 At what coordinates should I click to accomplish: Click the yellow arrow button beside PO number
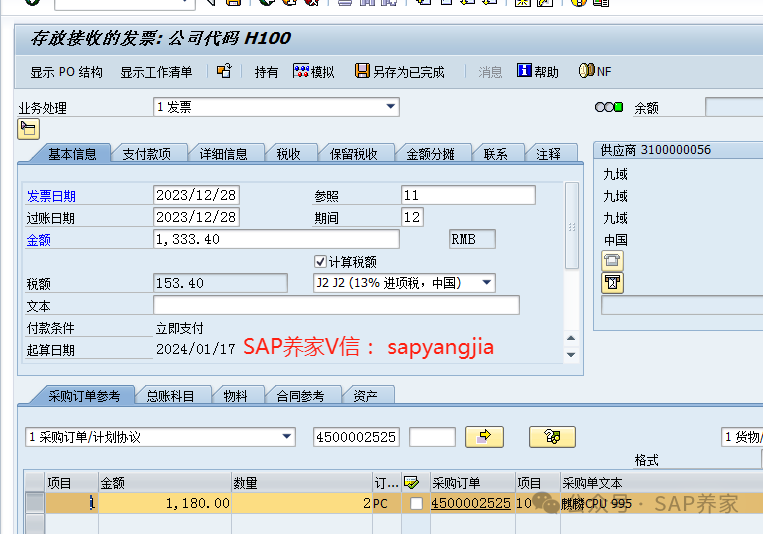[484, 437]
